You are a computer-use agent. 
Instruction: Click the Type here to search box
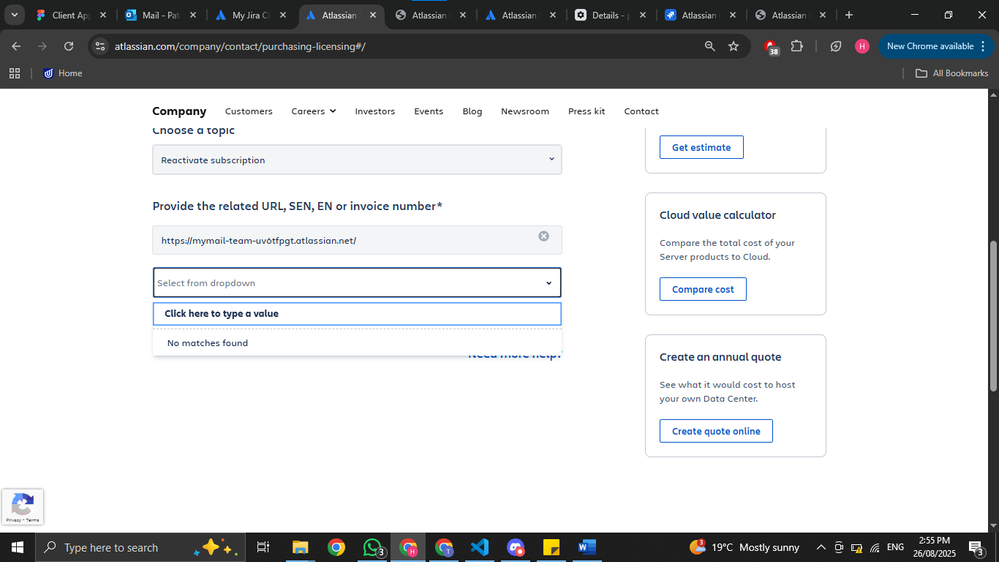coord(140,547)
